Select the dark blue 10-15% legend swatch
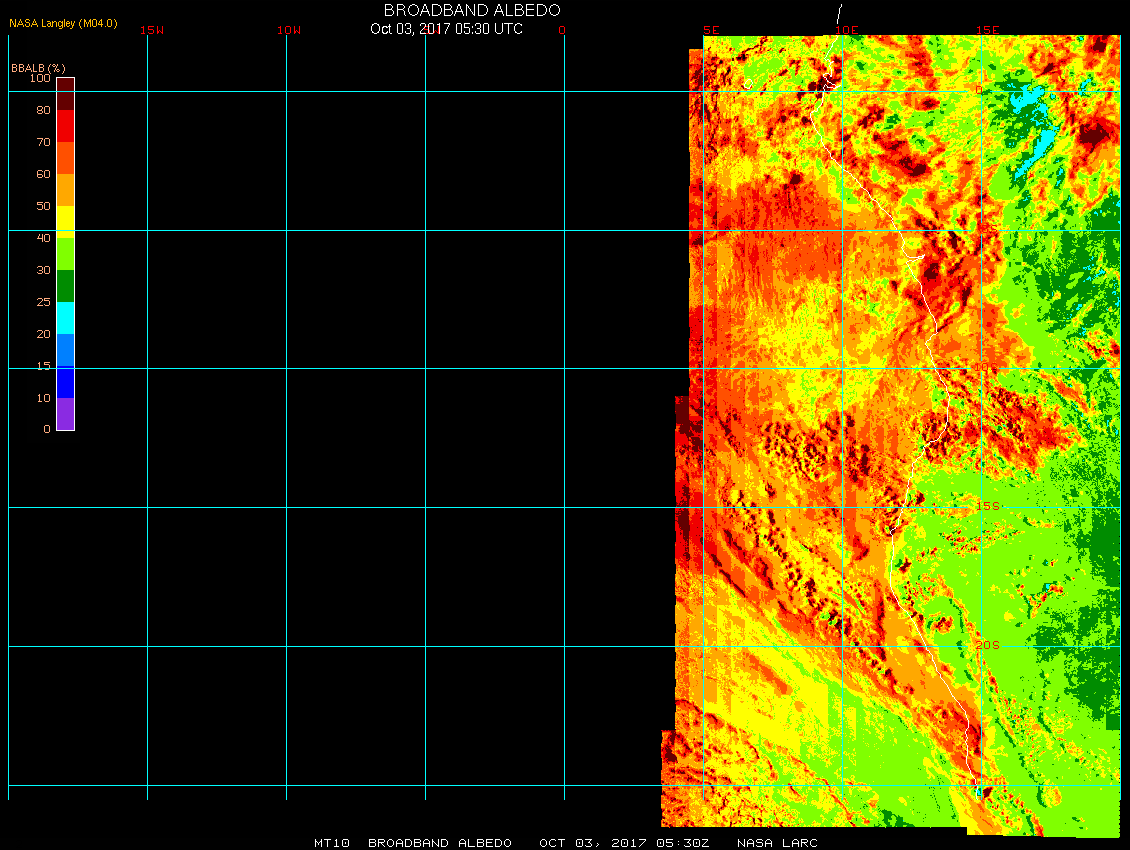Screen dimensions: 1130x850 click(x=65, y=382)
